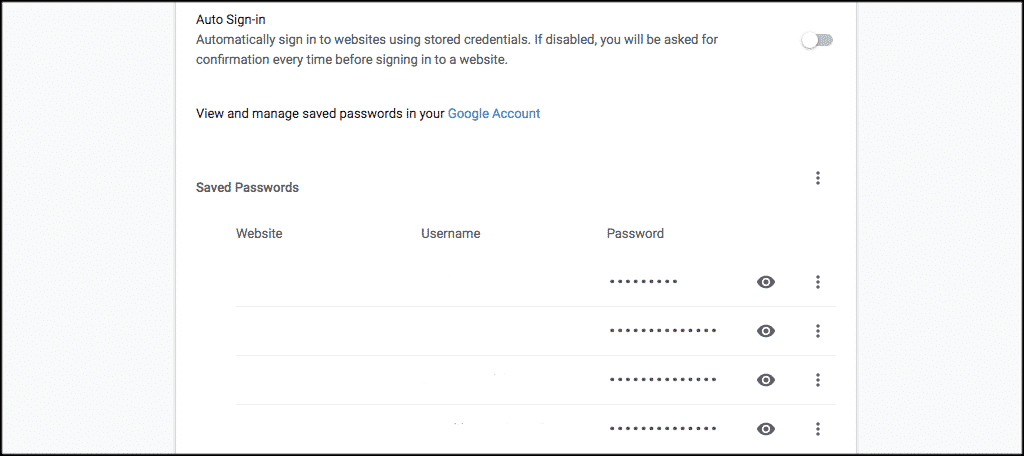Unmask the third saved password via the eye icon
The height and width of the screenshot is (456, 1024).
pyautogui.click(x=766, y=380)
